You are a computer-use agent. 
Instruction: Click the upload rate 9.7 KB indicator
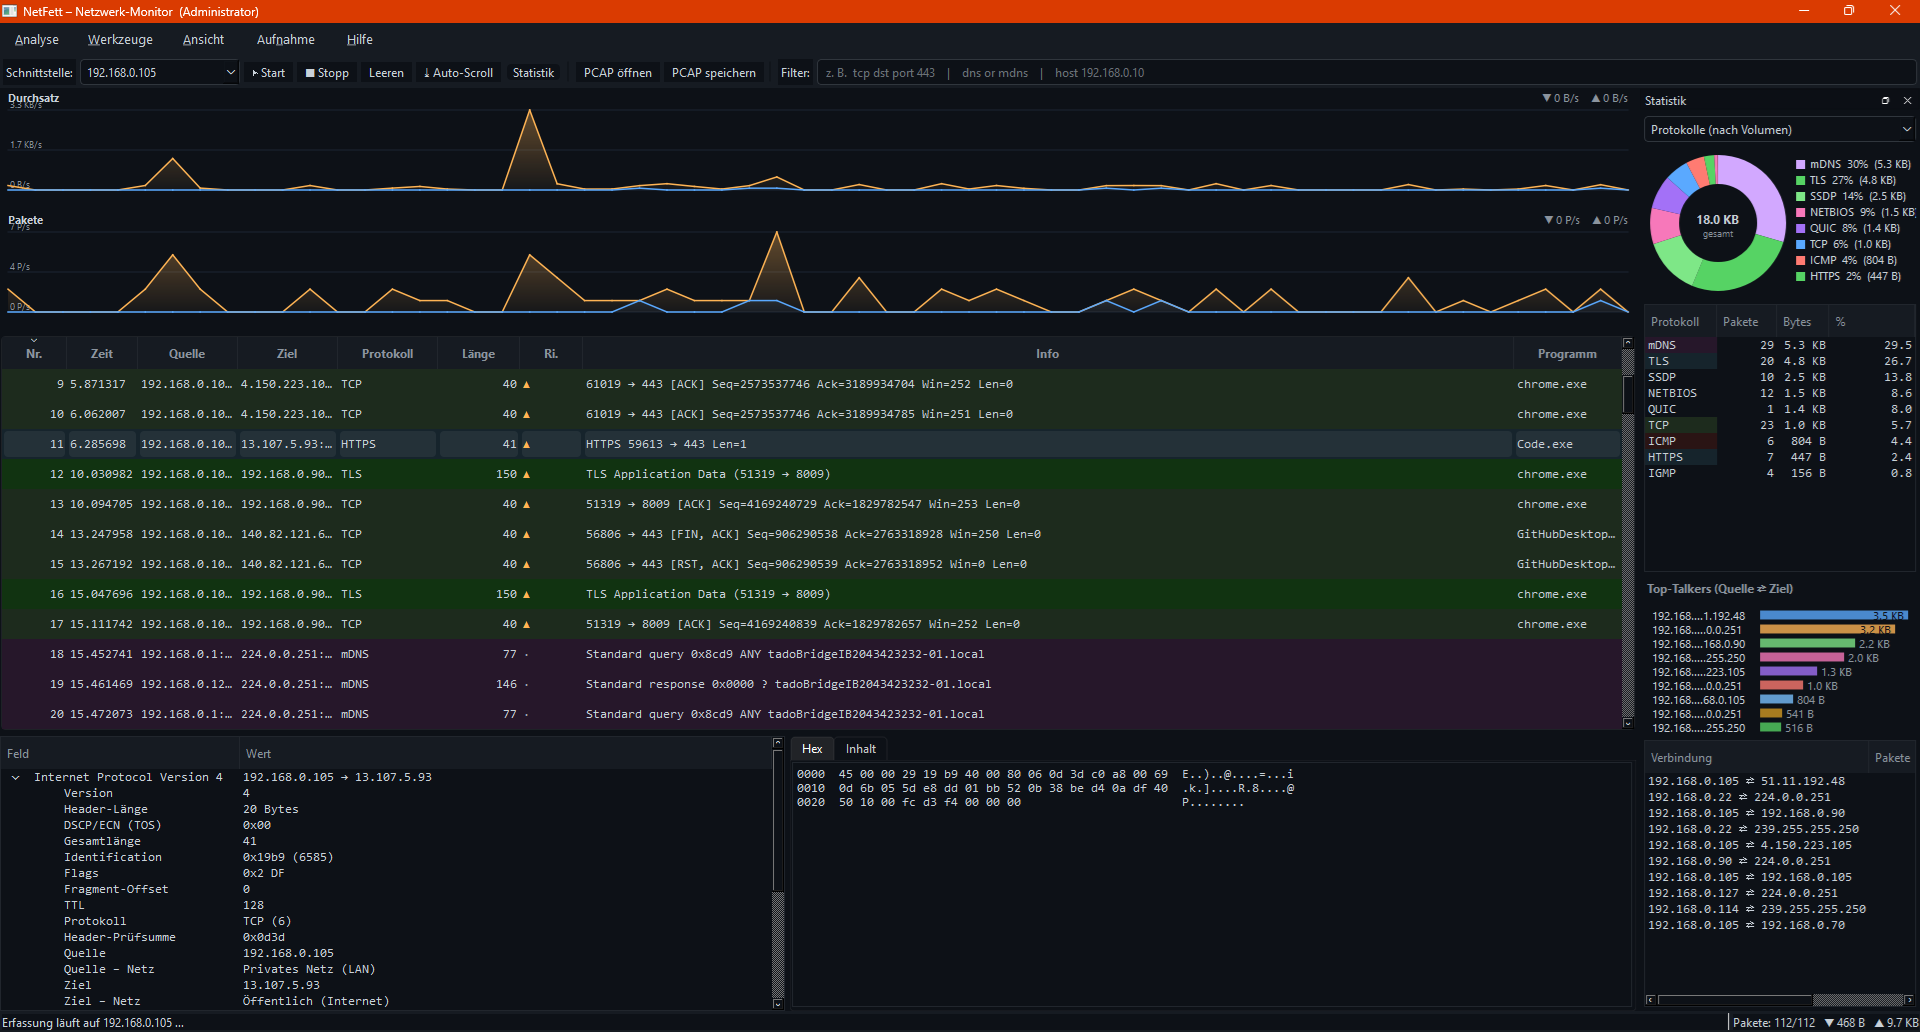pos(1896,1023)
